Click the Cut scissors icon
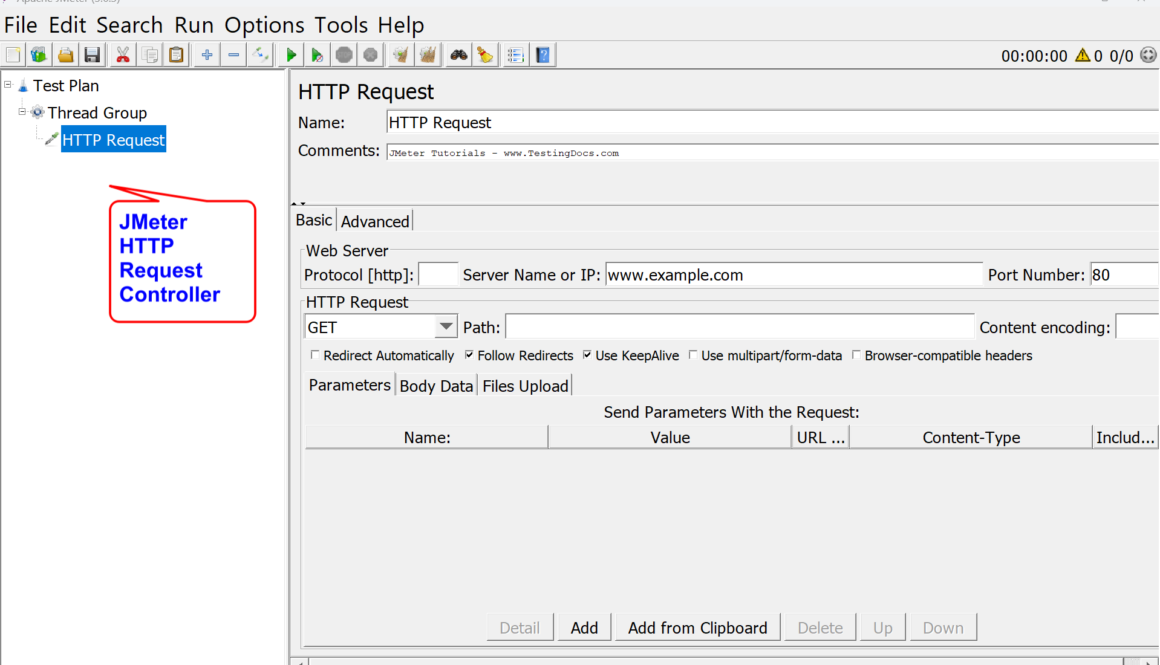 coord(123,55)
